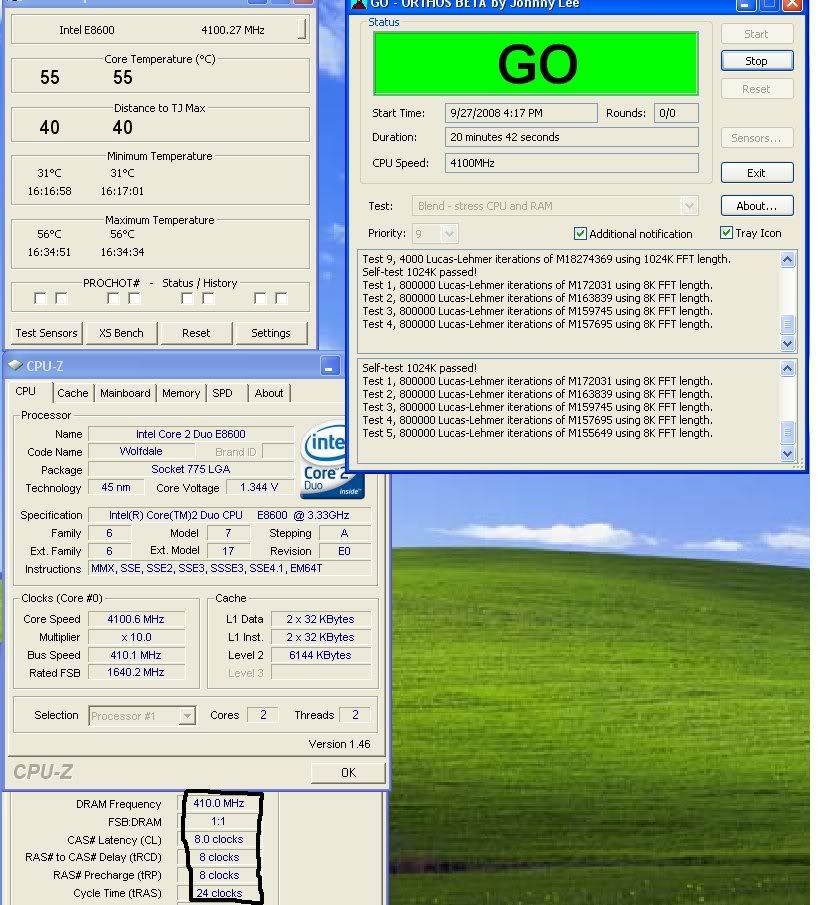
Task: Open the Sensors... button in ORTHOS
Action: point(757,138)
